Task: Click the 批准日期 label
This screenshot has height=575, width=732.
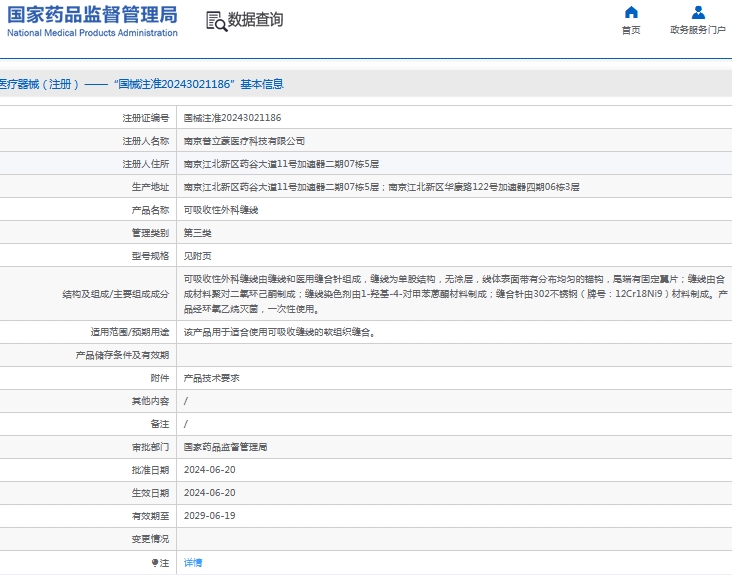Action: tap(150, 470)
